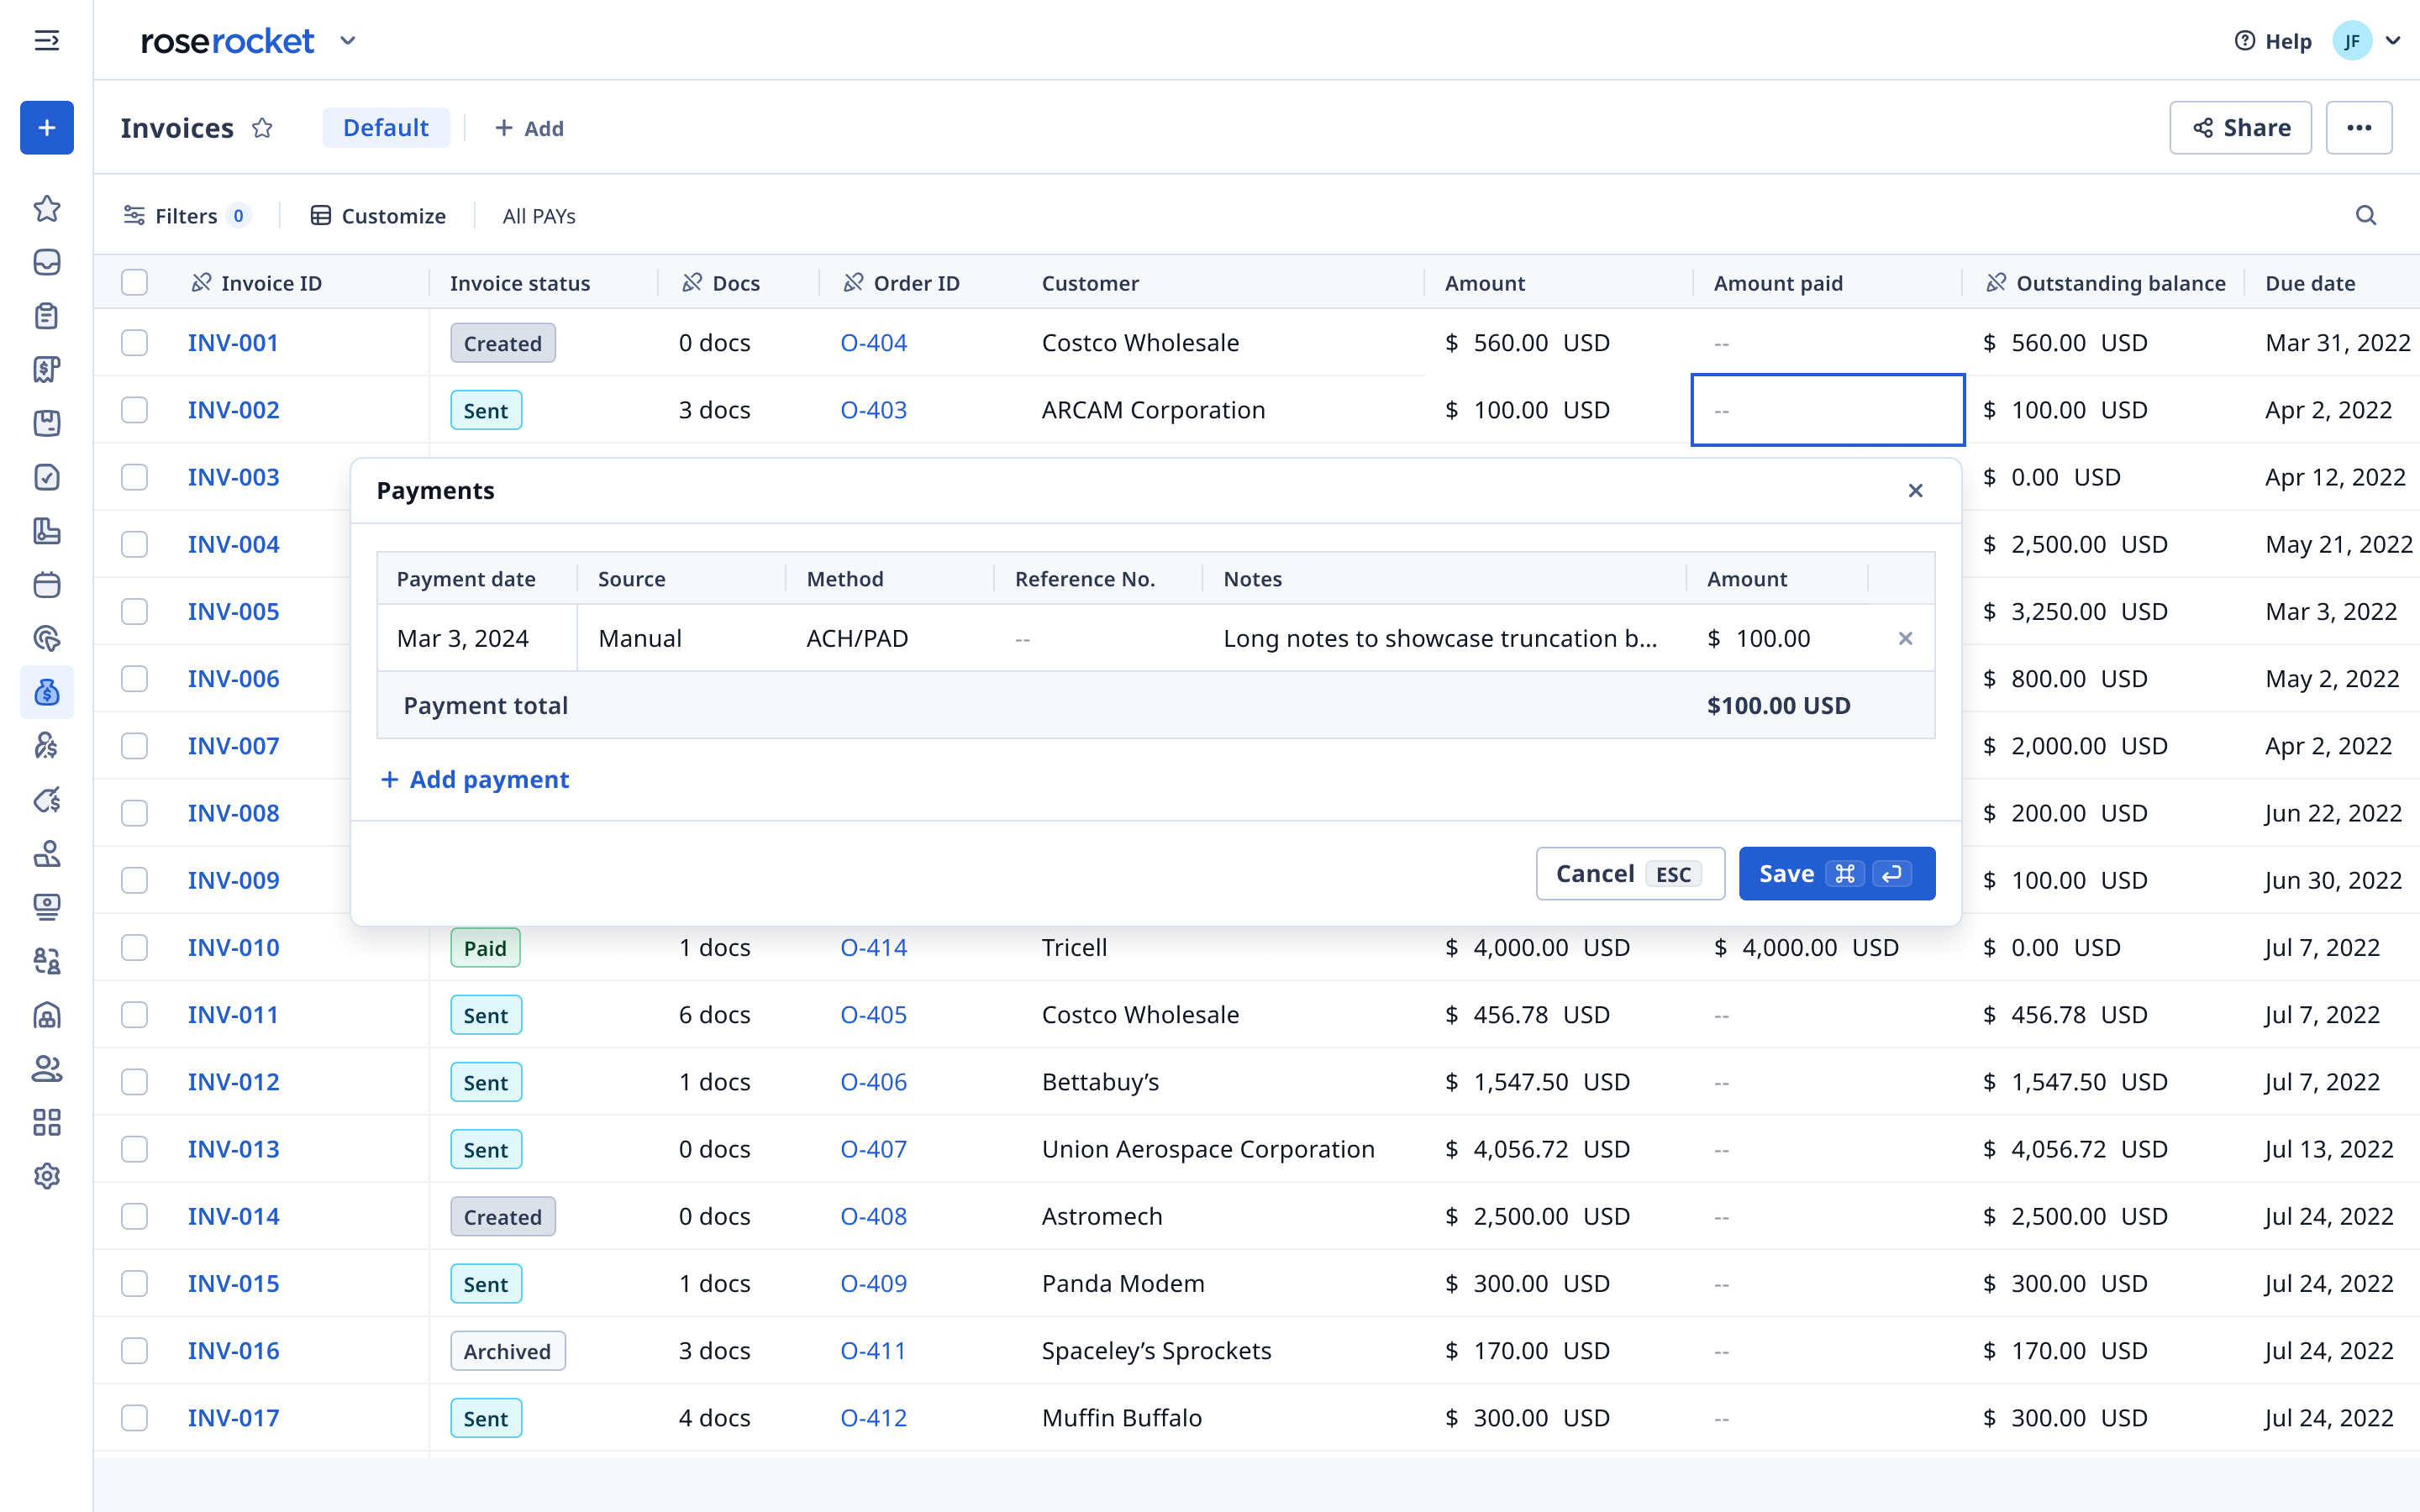The height and width of the screenshot is (1512, 2420).
Task: Open favorites star in the sidebar
Action: [47, 208]
